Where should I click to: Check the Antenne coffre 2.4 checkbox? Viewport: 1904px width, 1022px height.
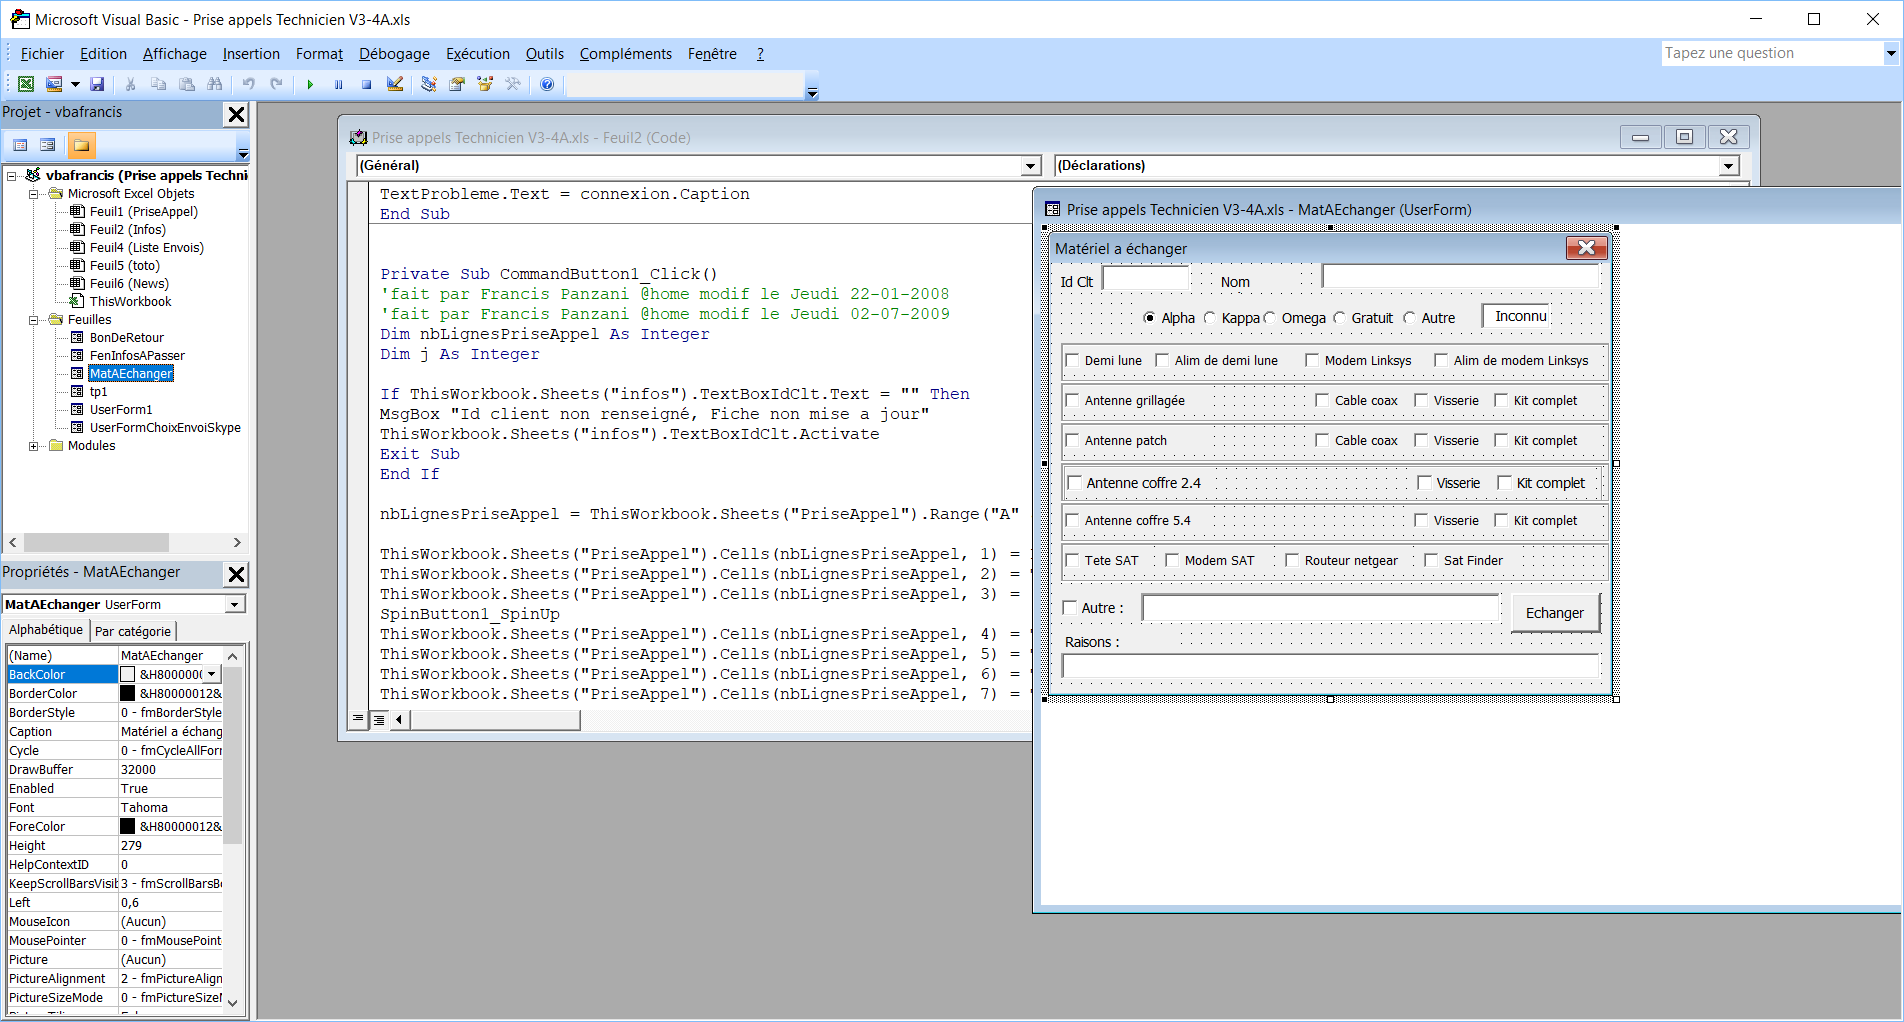[x=1074, y=483]
